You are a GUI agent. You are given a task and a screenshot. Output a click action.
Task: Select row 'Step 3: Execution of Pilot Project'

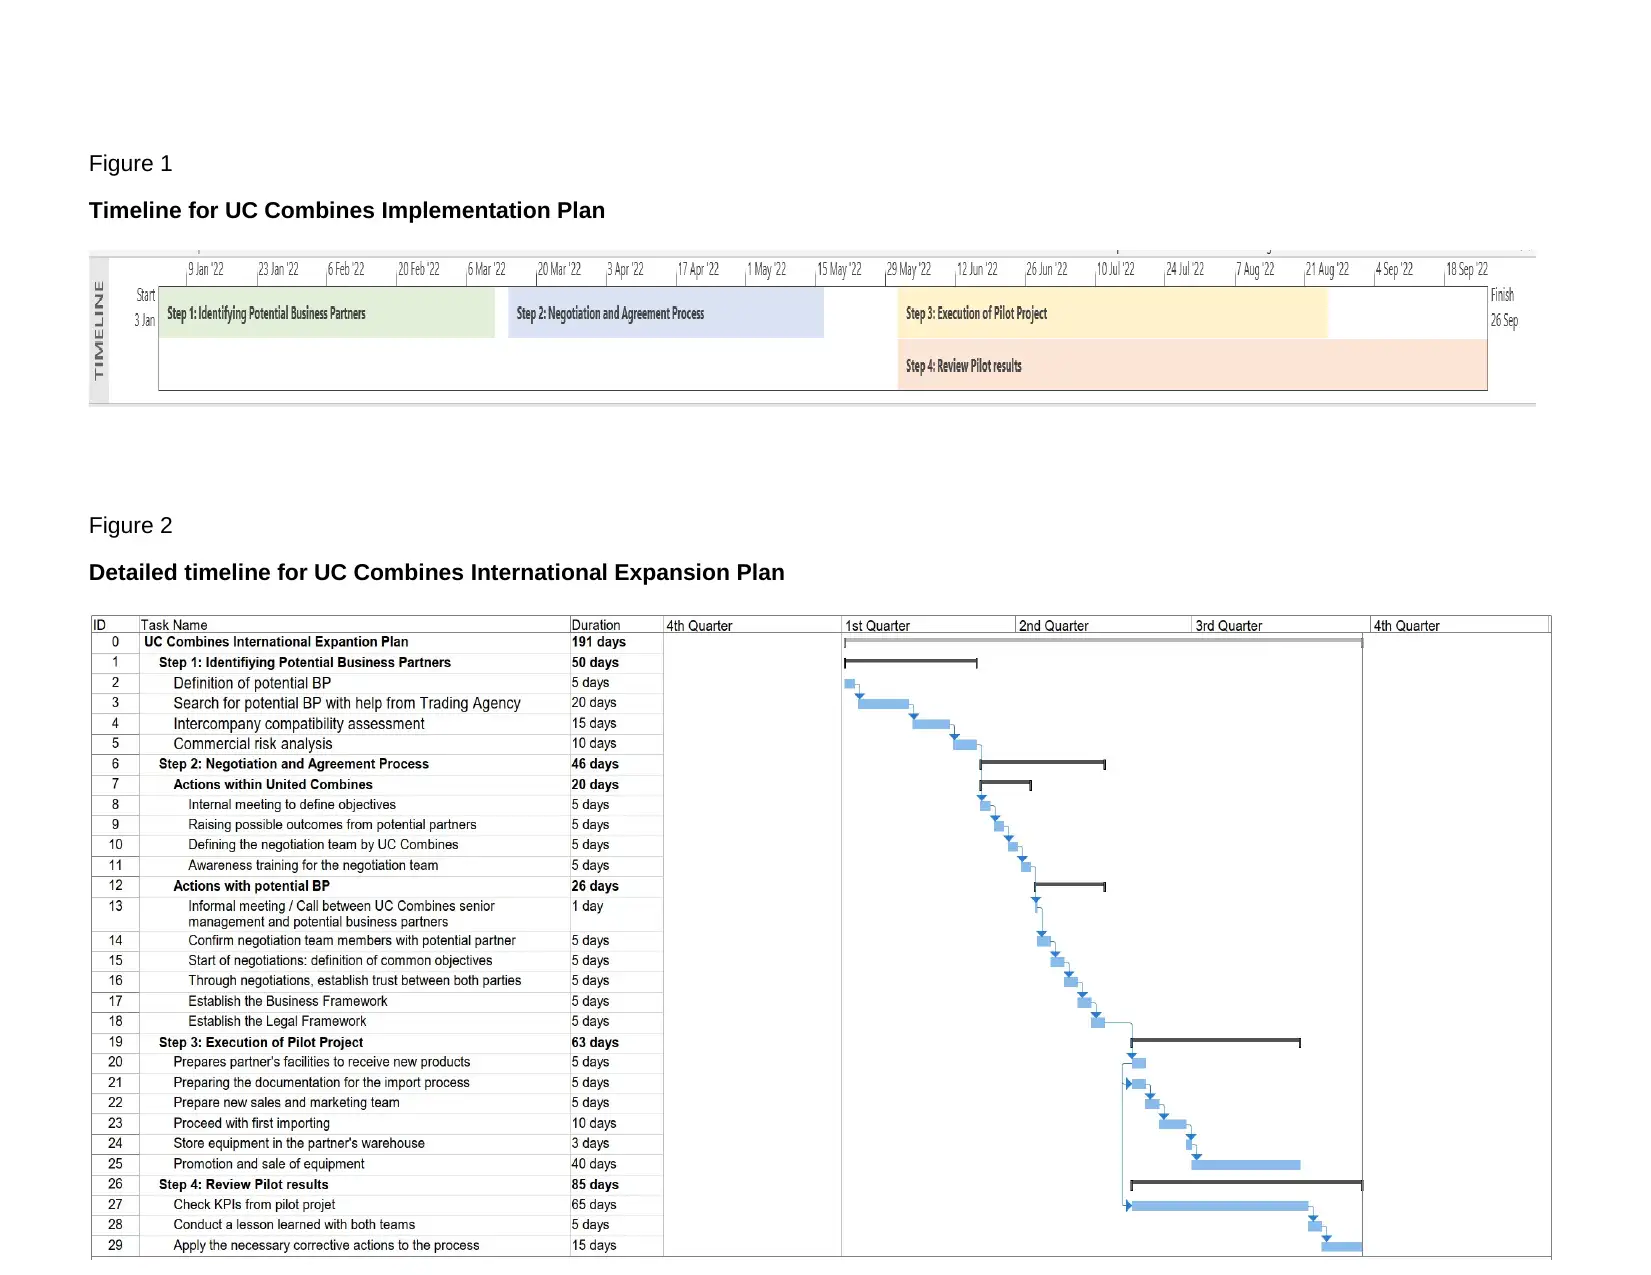pos(377,1042)
